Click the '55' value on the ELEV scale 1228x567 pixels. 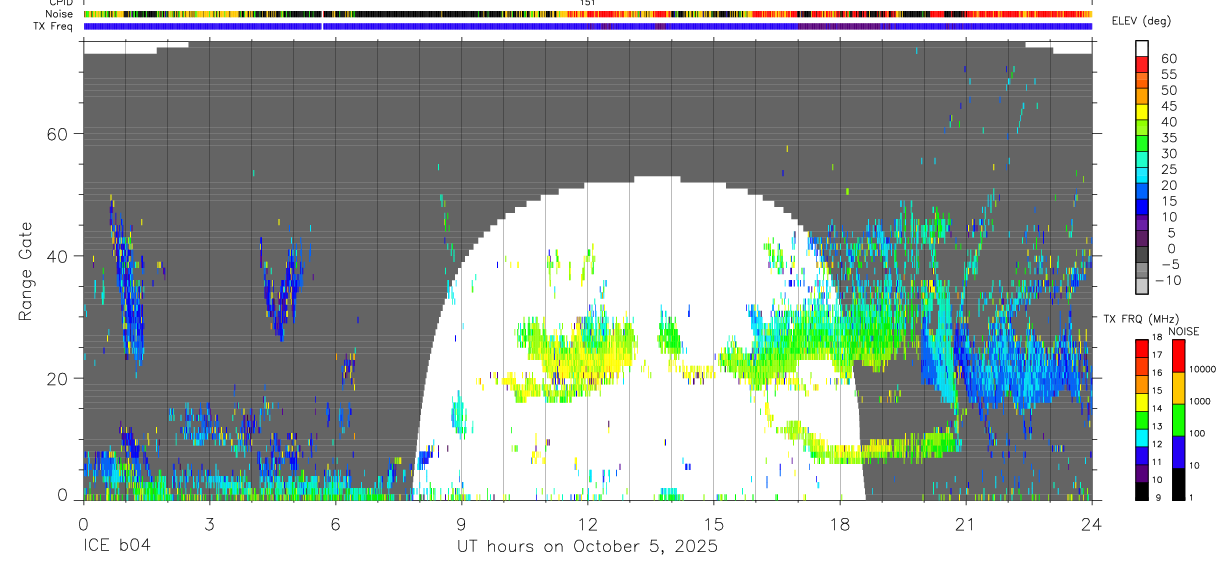click(1168, 74)
